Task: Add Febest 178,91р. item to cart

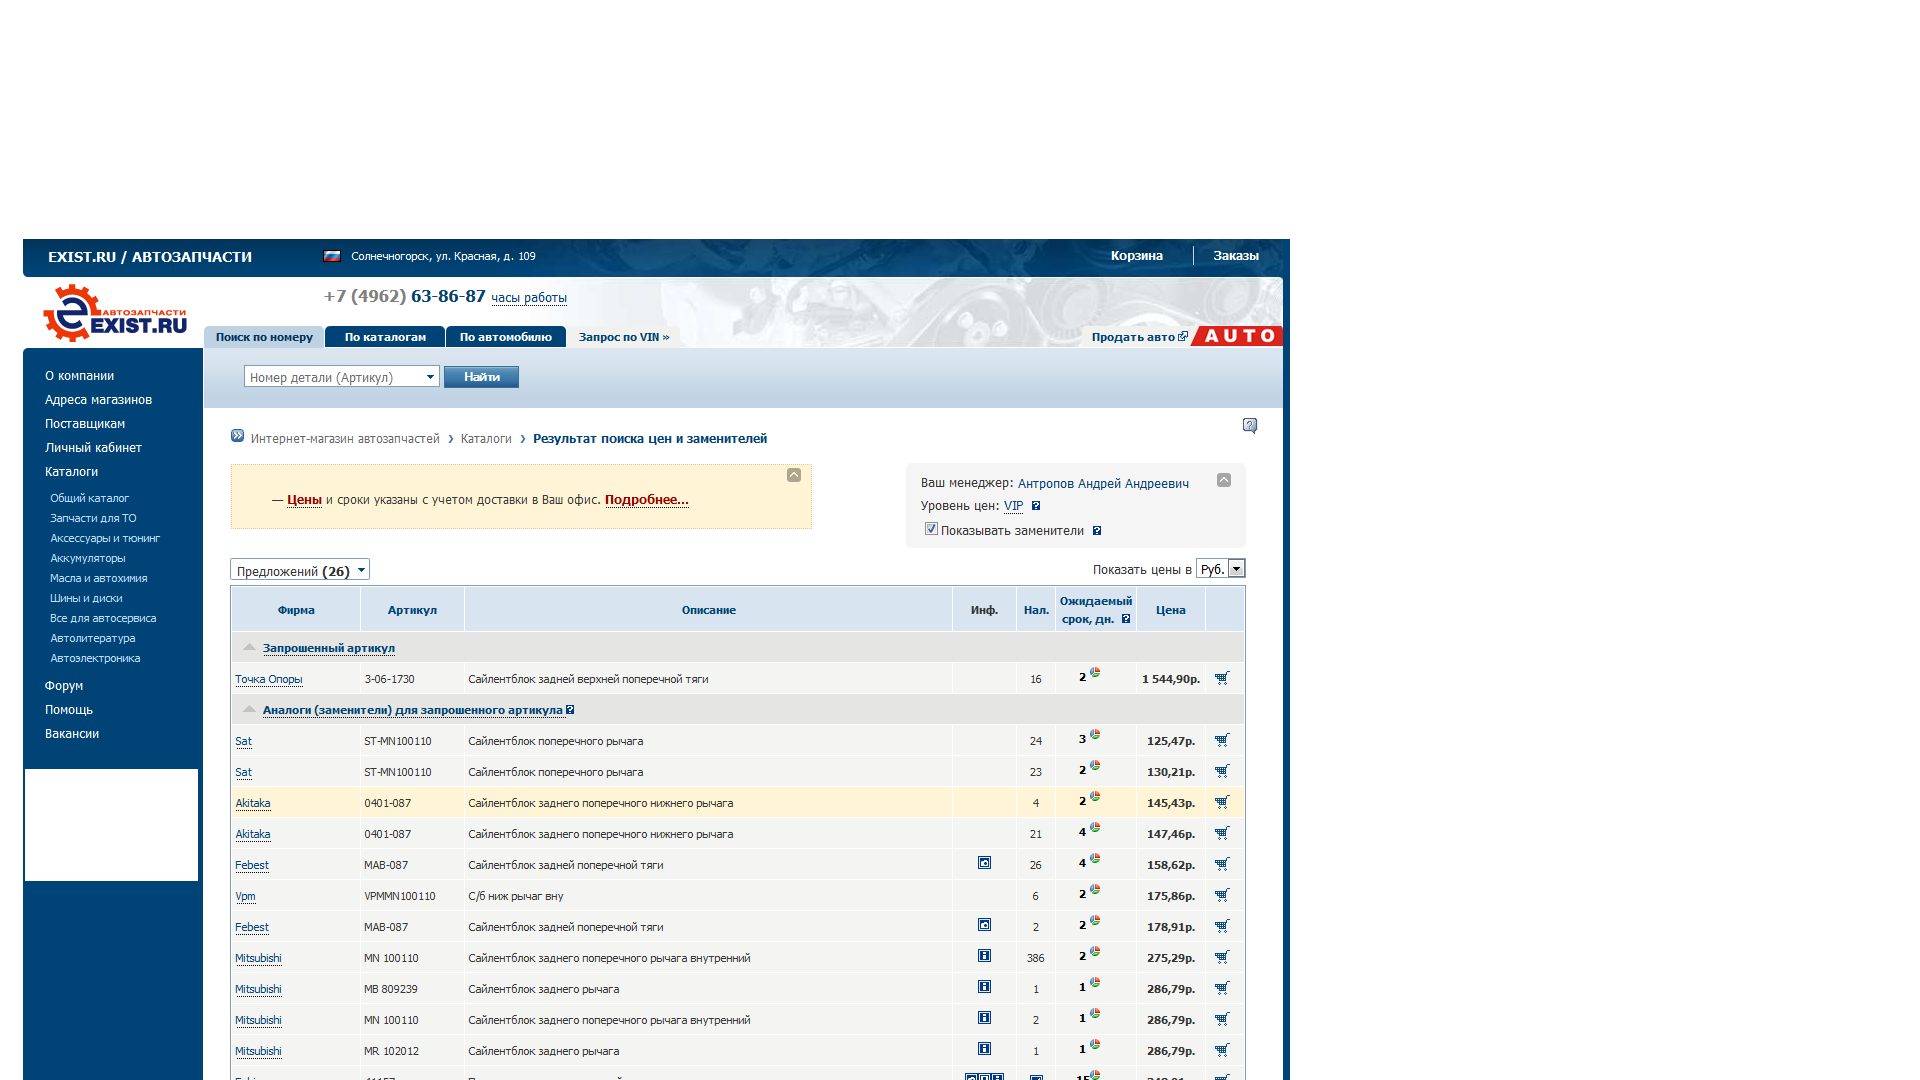Action: 1222,926
